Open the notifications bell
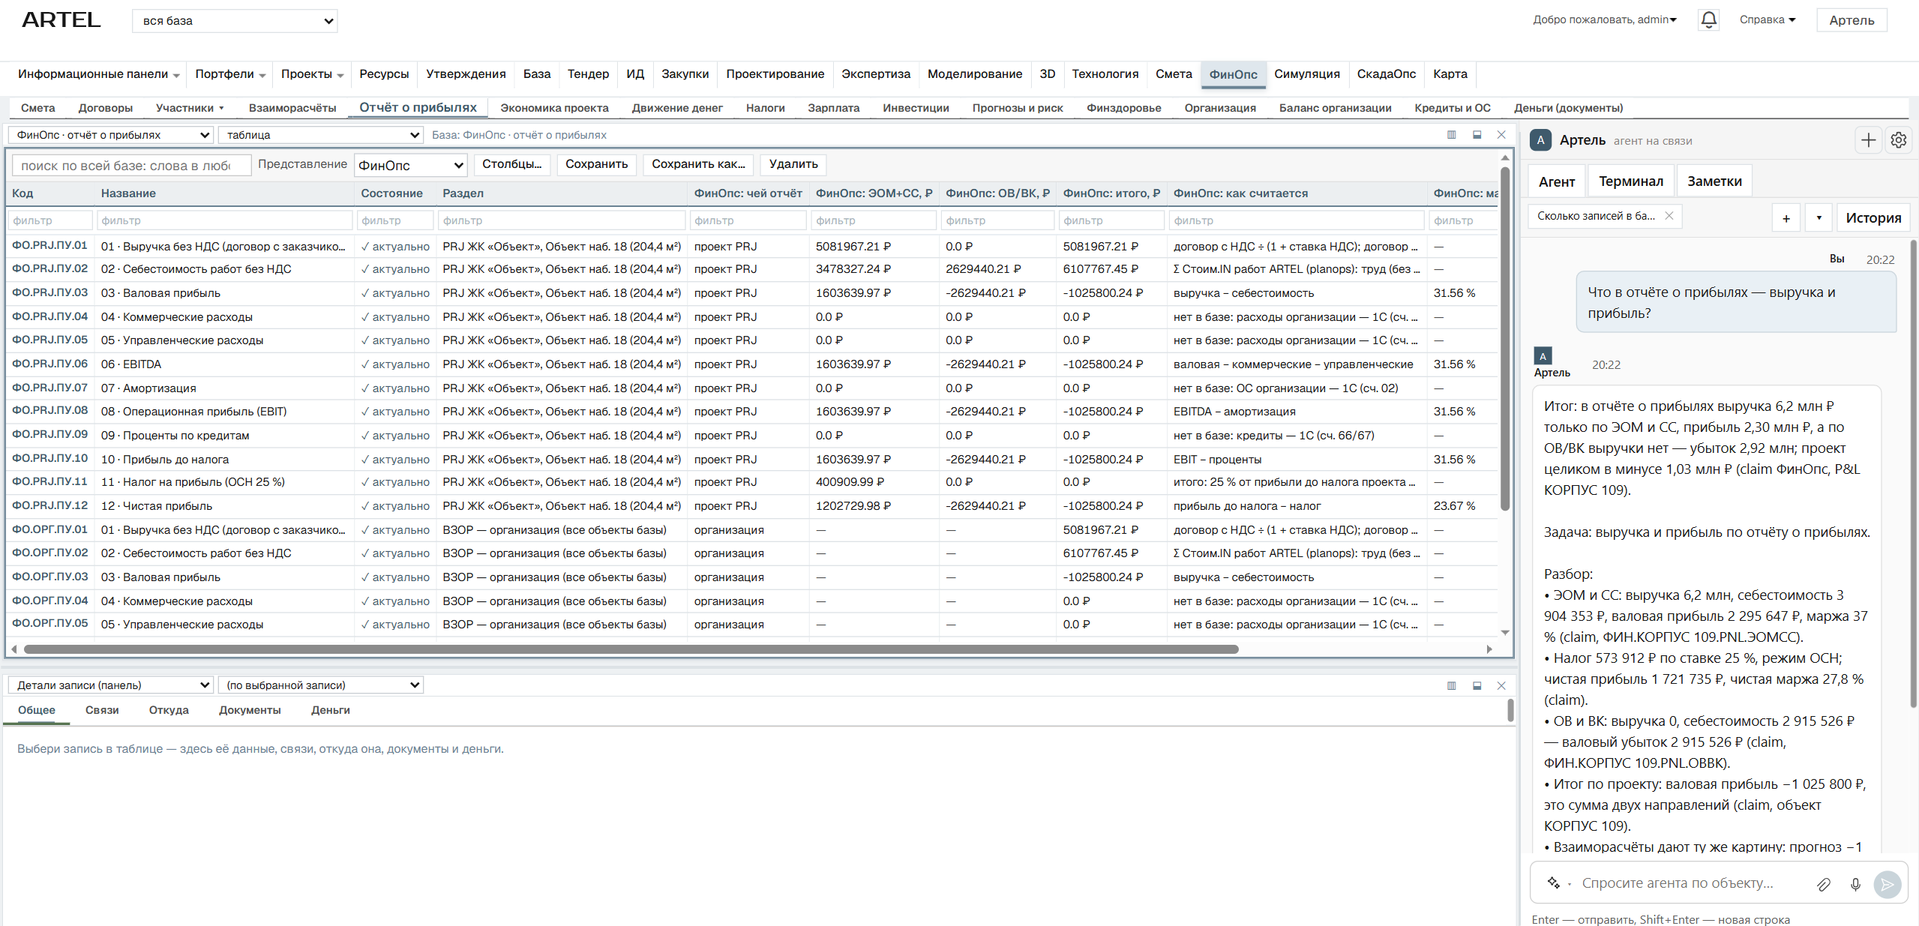Screen dimensions: 1919x926 coord(1709,20)
